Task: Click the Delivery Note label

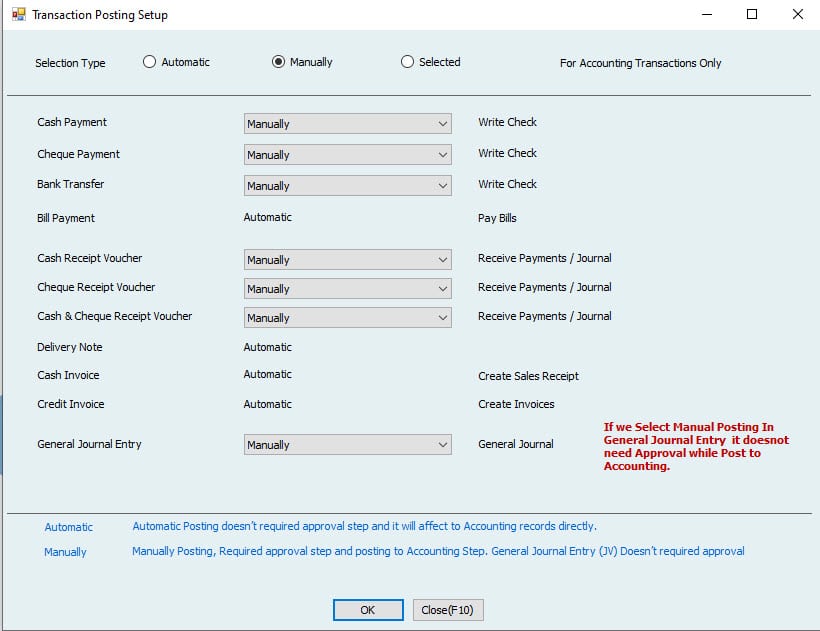Action: (70, 347)
